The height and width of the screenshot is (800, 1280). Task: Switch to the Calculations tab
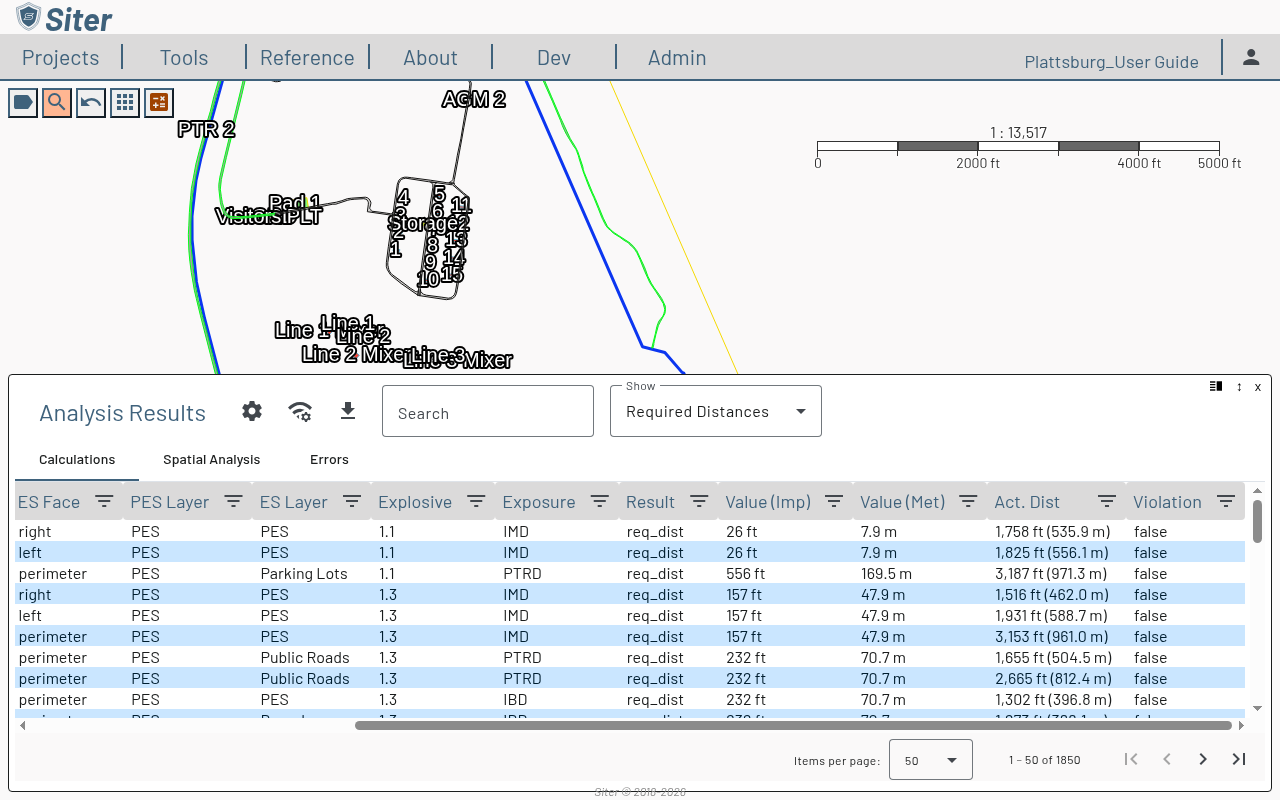[77, 459]
